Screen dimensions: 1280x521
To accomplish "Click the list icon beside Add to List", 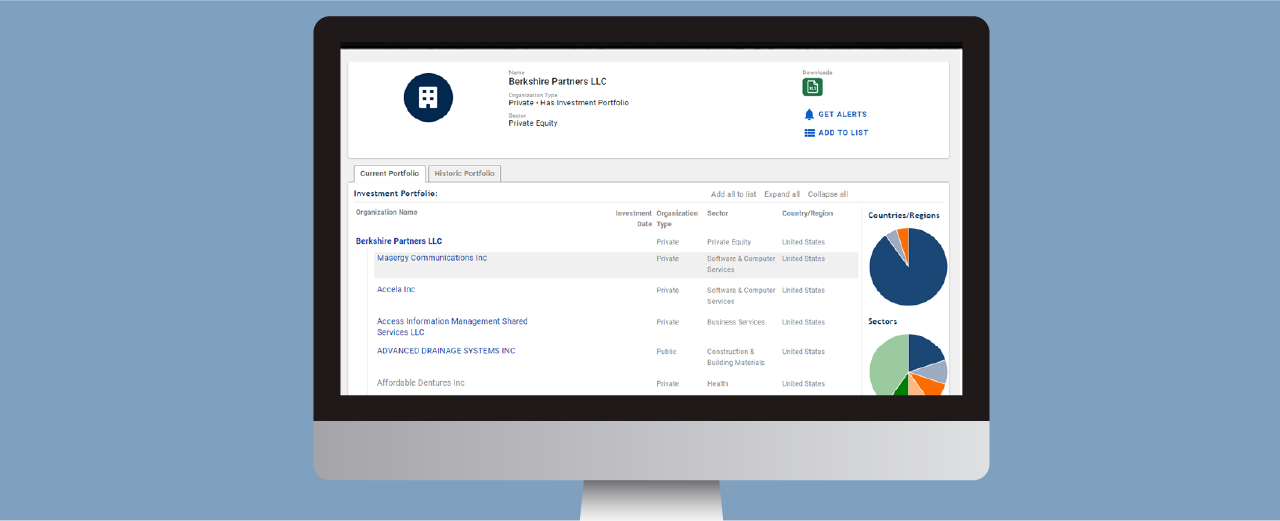I will pyautogui.click(x=810, y=132).
